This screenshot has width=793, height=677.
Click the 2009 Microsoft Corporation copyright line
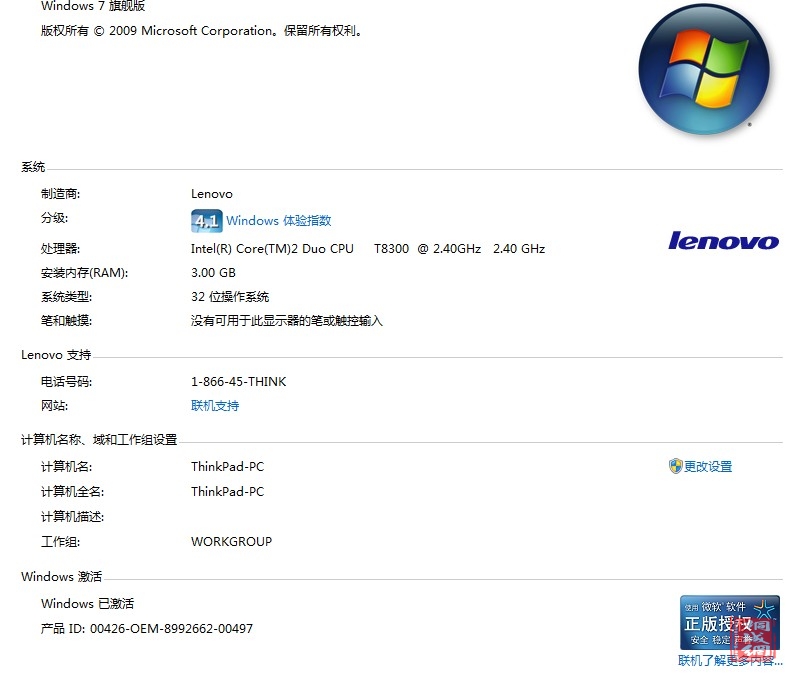coord(202,31)
